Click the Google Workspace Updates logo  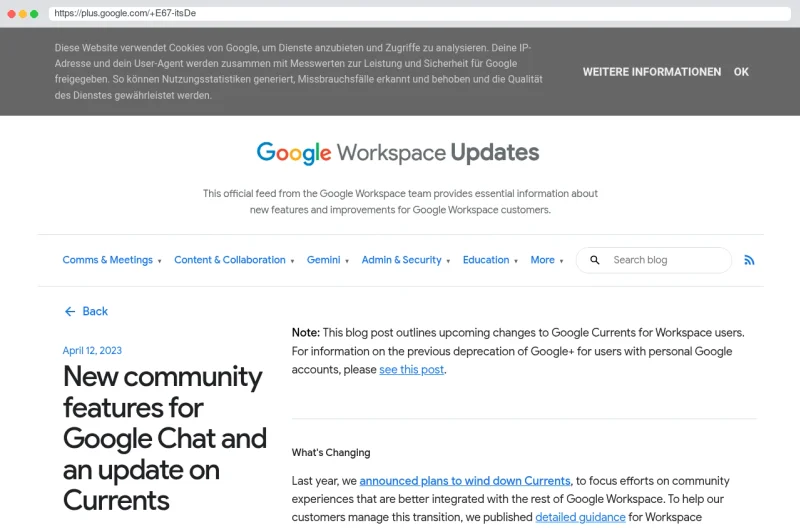click(398, 153)
